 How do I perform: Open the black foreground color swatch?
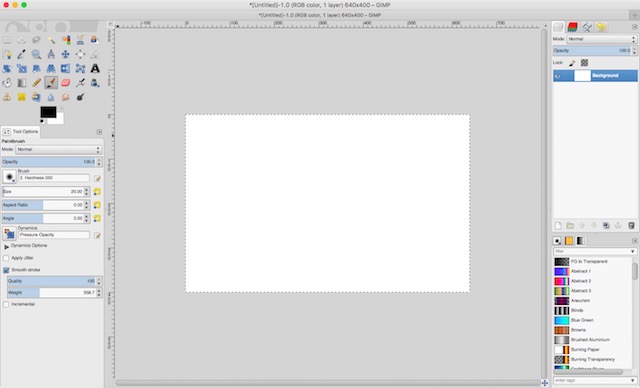pos(48,112)
